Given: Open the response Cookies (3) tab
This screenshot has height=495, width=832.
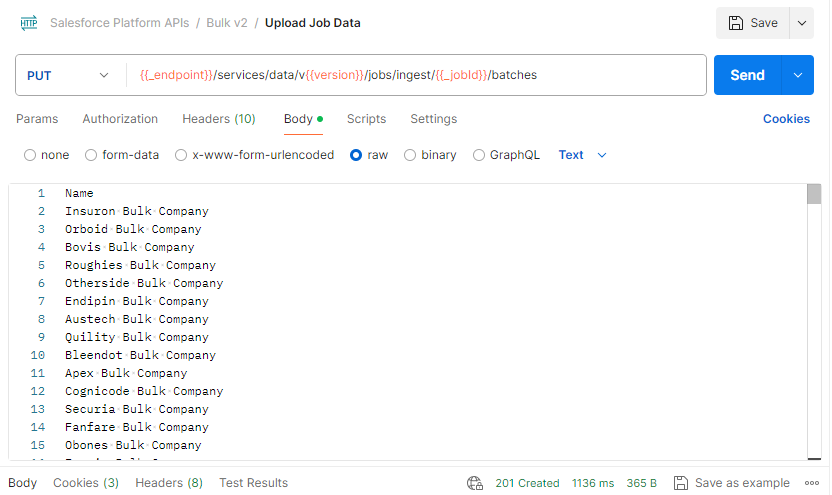Looking at the screenshot, I should pos(86,483).
